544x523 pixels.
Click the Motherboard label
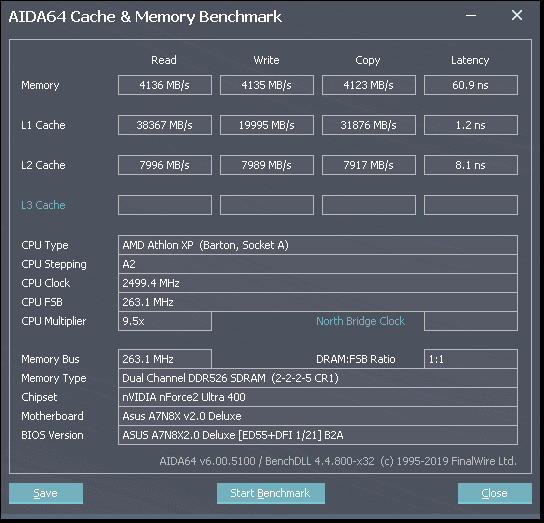click(x=52, y=416)
